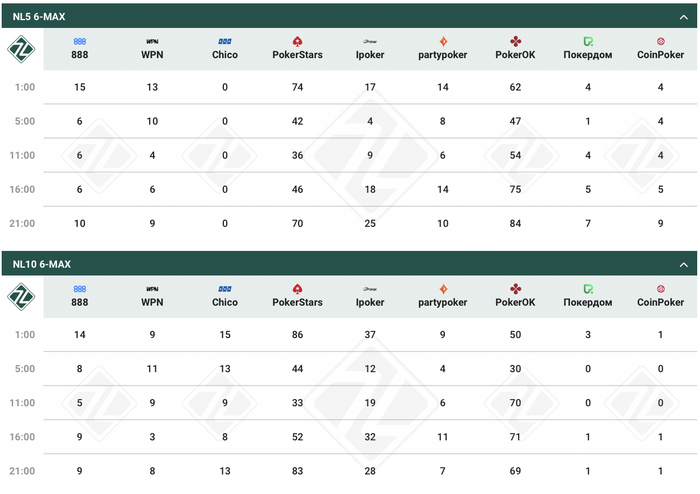The image size is (700, 494).
Task: Open the PokerStars label in NL10 table
Action: point(297,303)
